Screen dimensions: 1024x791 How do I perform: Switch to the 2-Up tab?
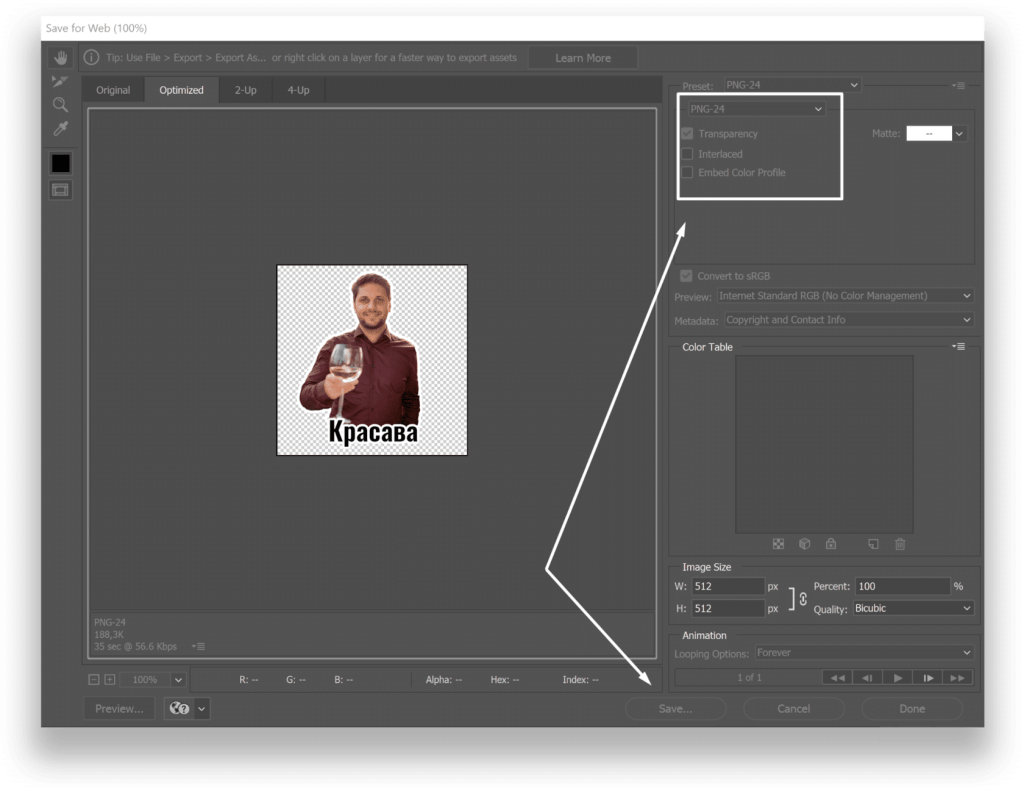tap(245, 90)
